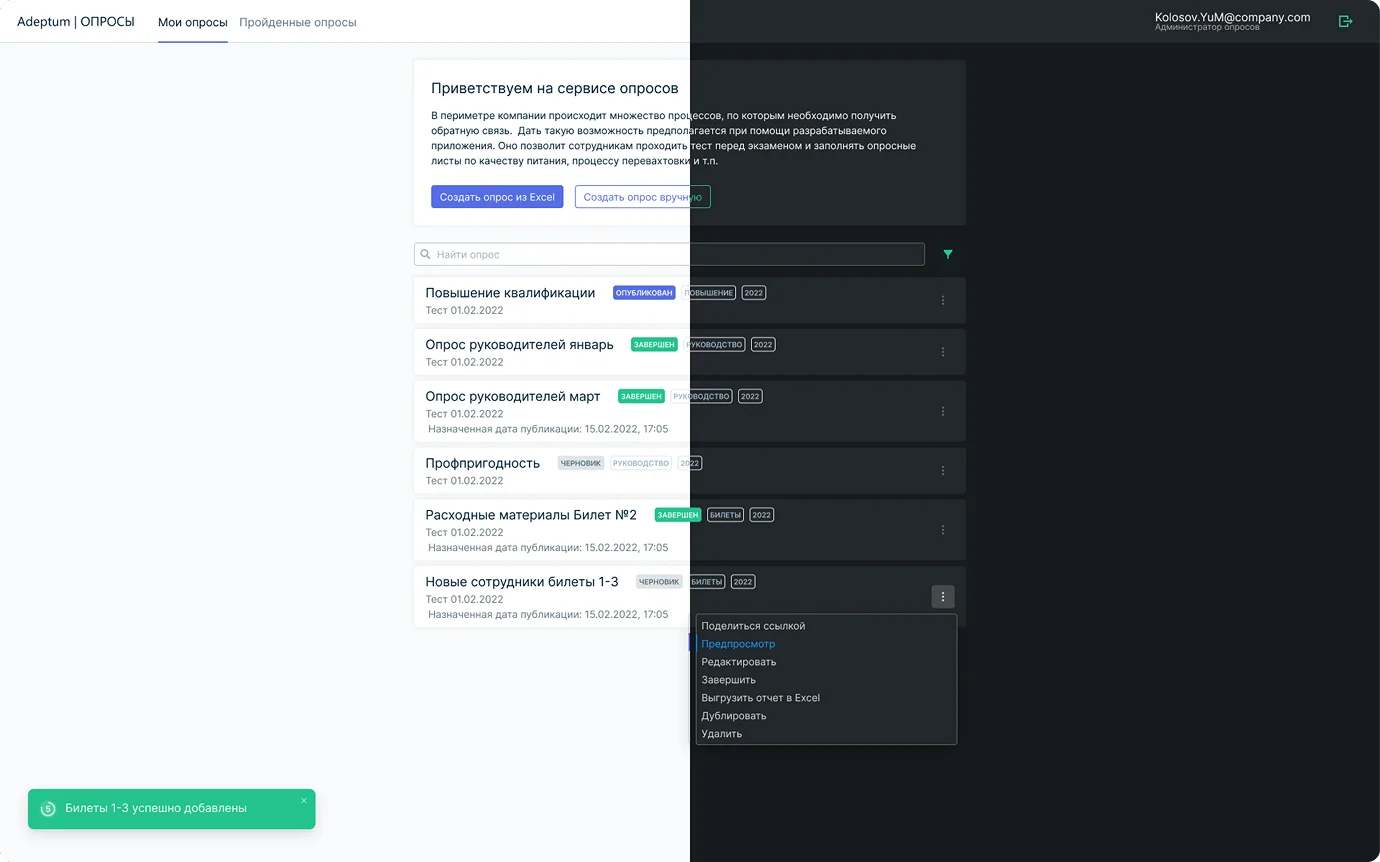
Task: Dismiss the success toast with its close icon
Action: click(304, 801)
